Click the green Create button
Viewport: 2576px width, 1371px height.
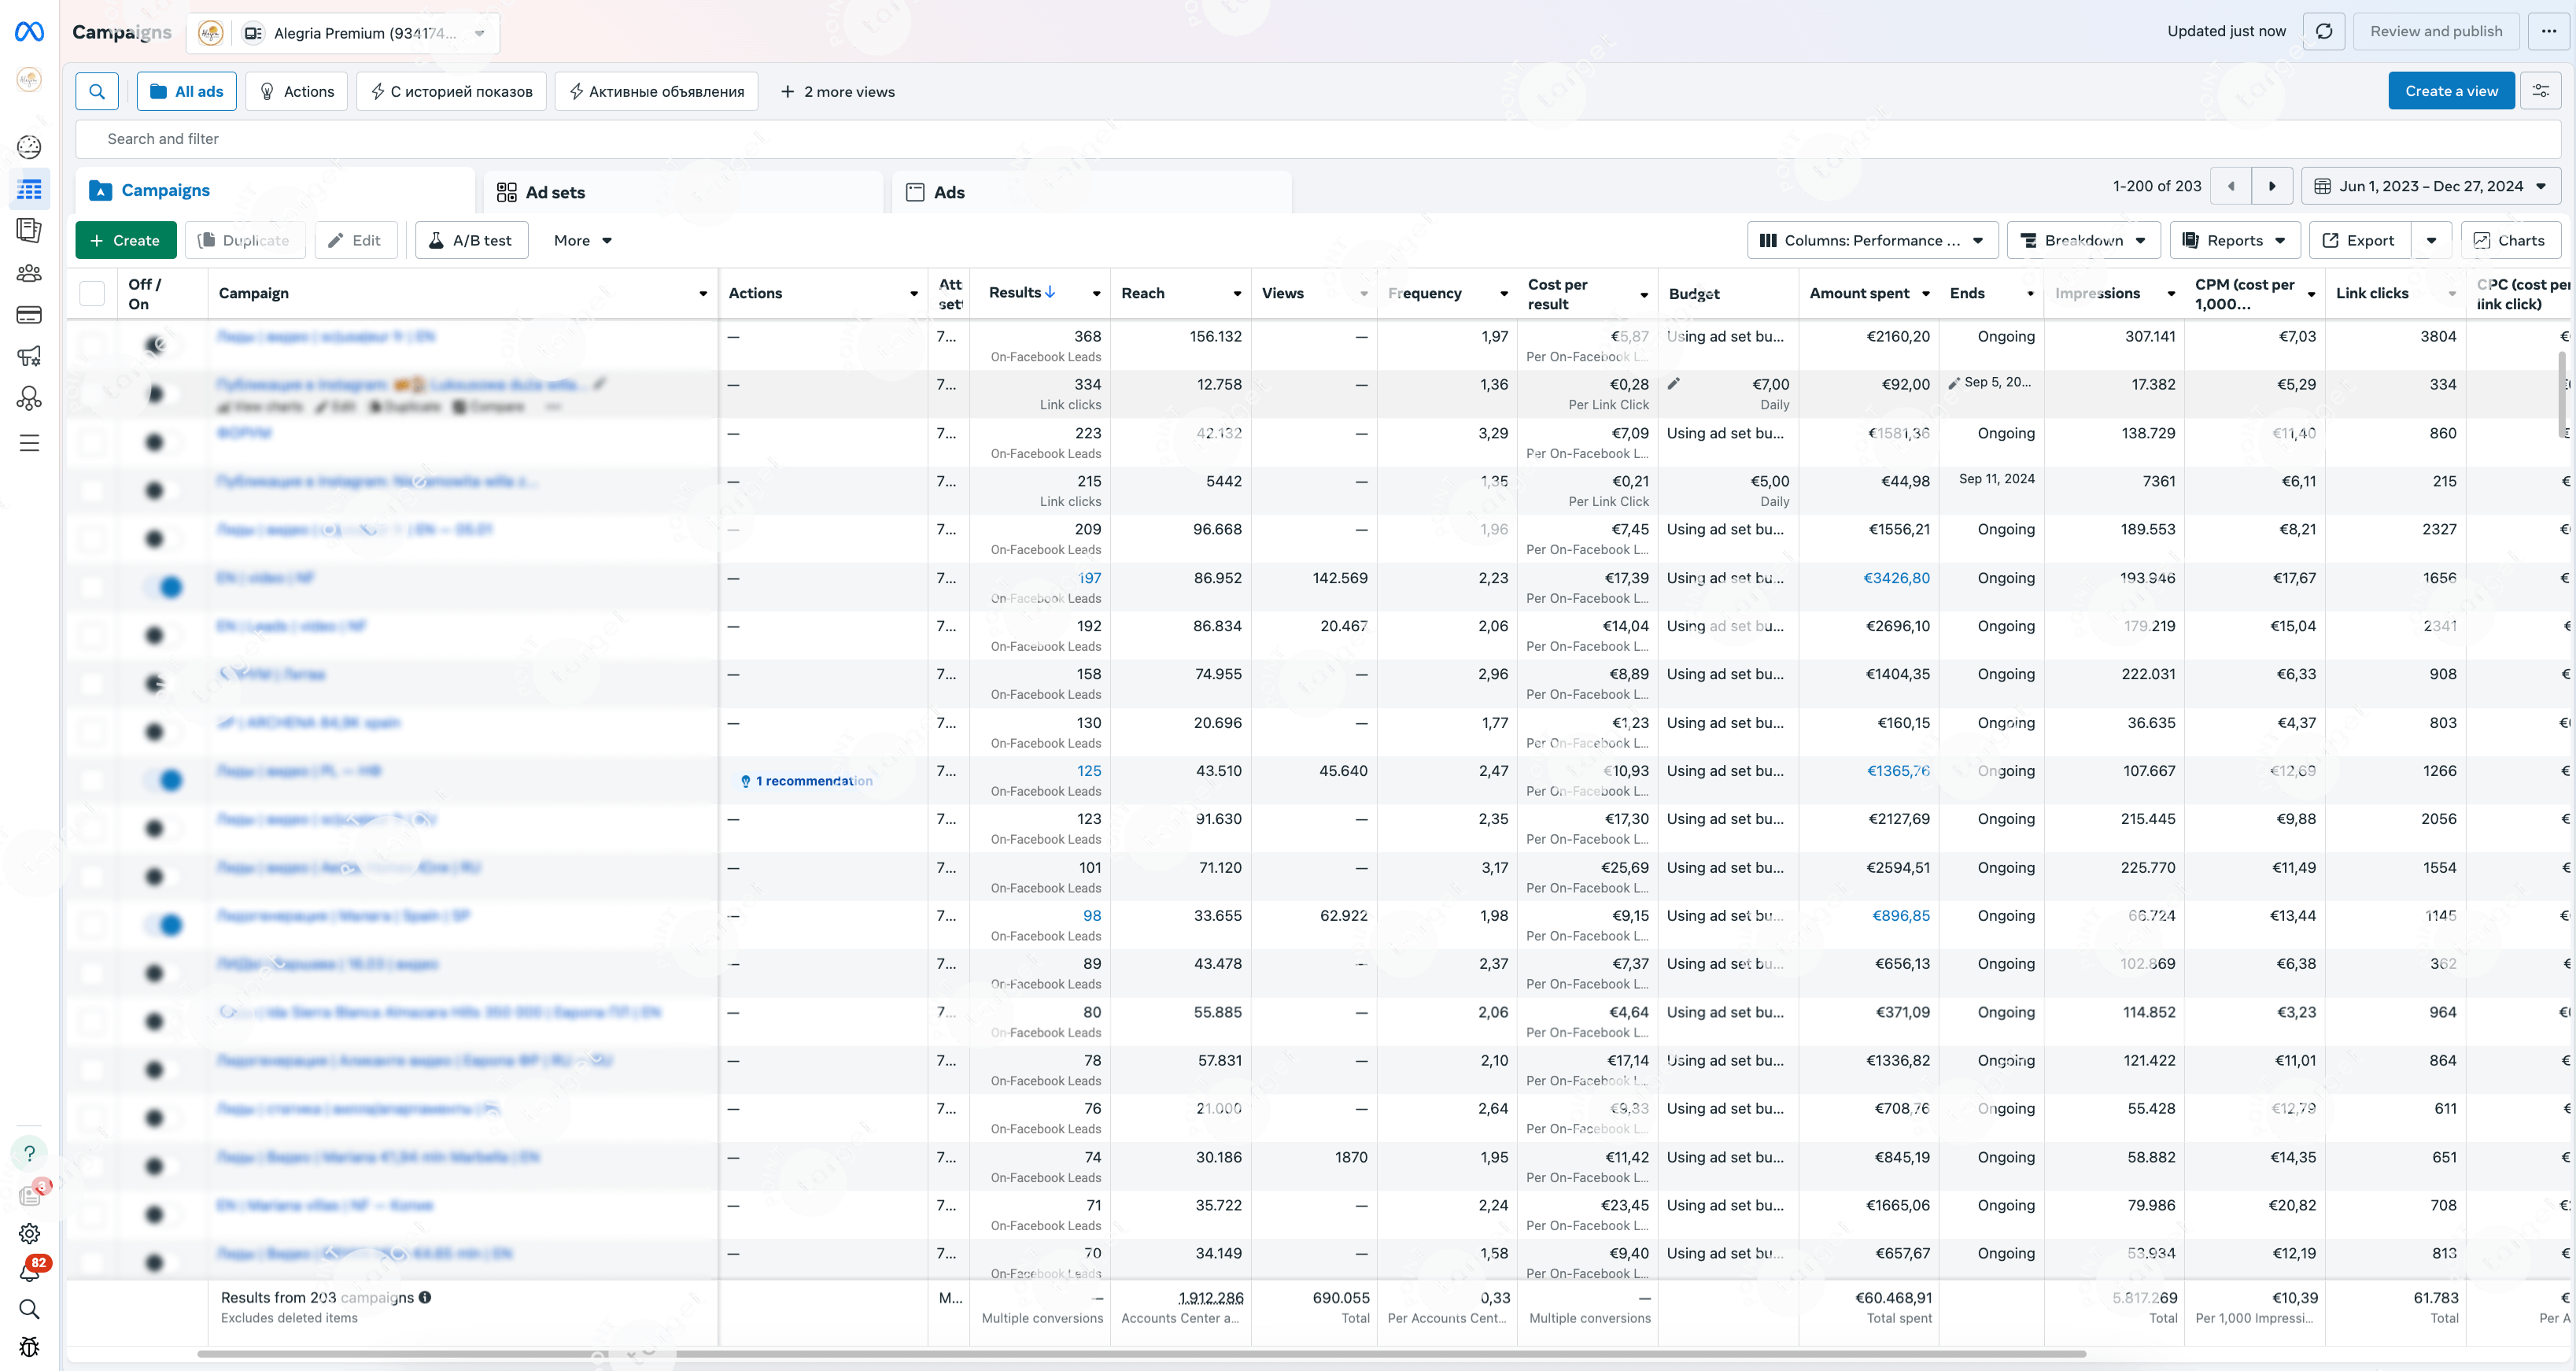click(x=125, y=240)
